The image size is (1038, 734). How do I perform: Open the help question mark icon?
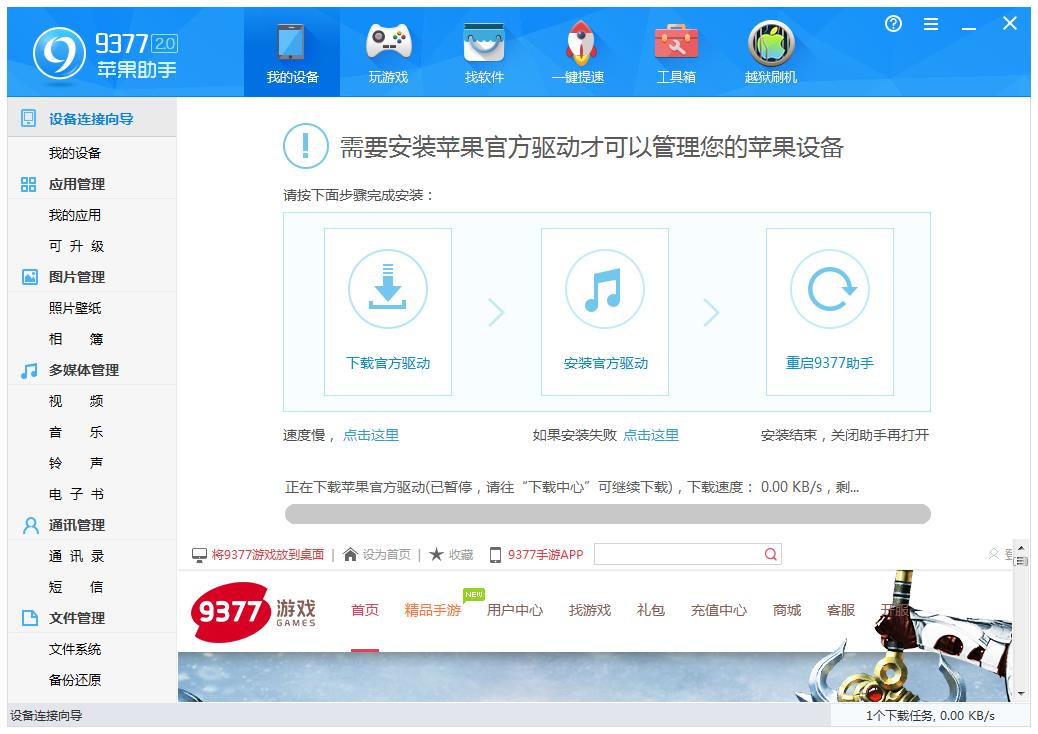coord(893,24)
